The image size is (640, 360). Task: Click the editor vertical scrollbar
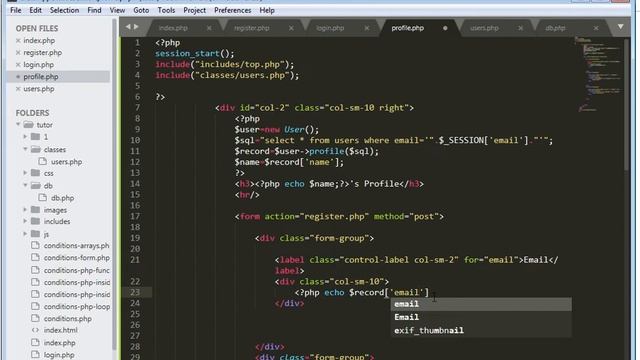tap(627, 104)
